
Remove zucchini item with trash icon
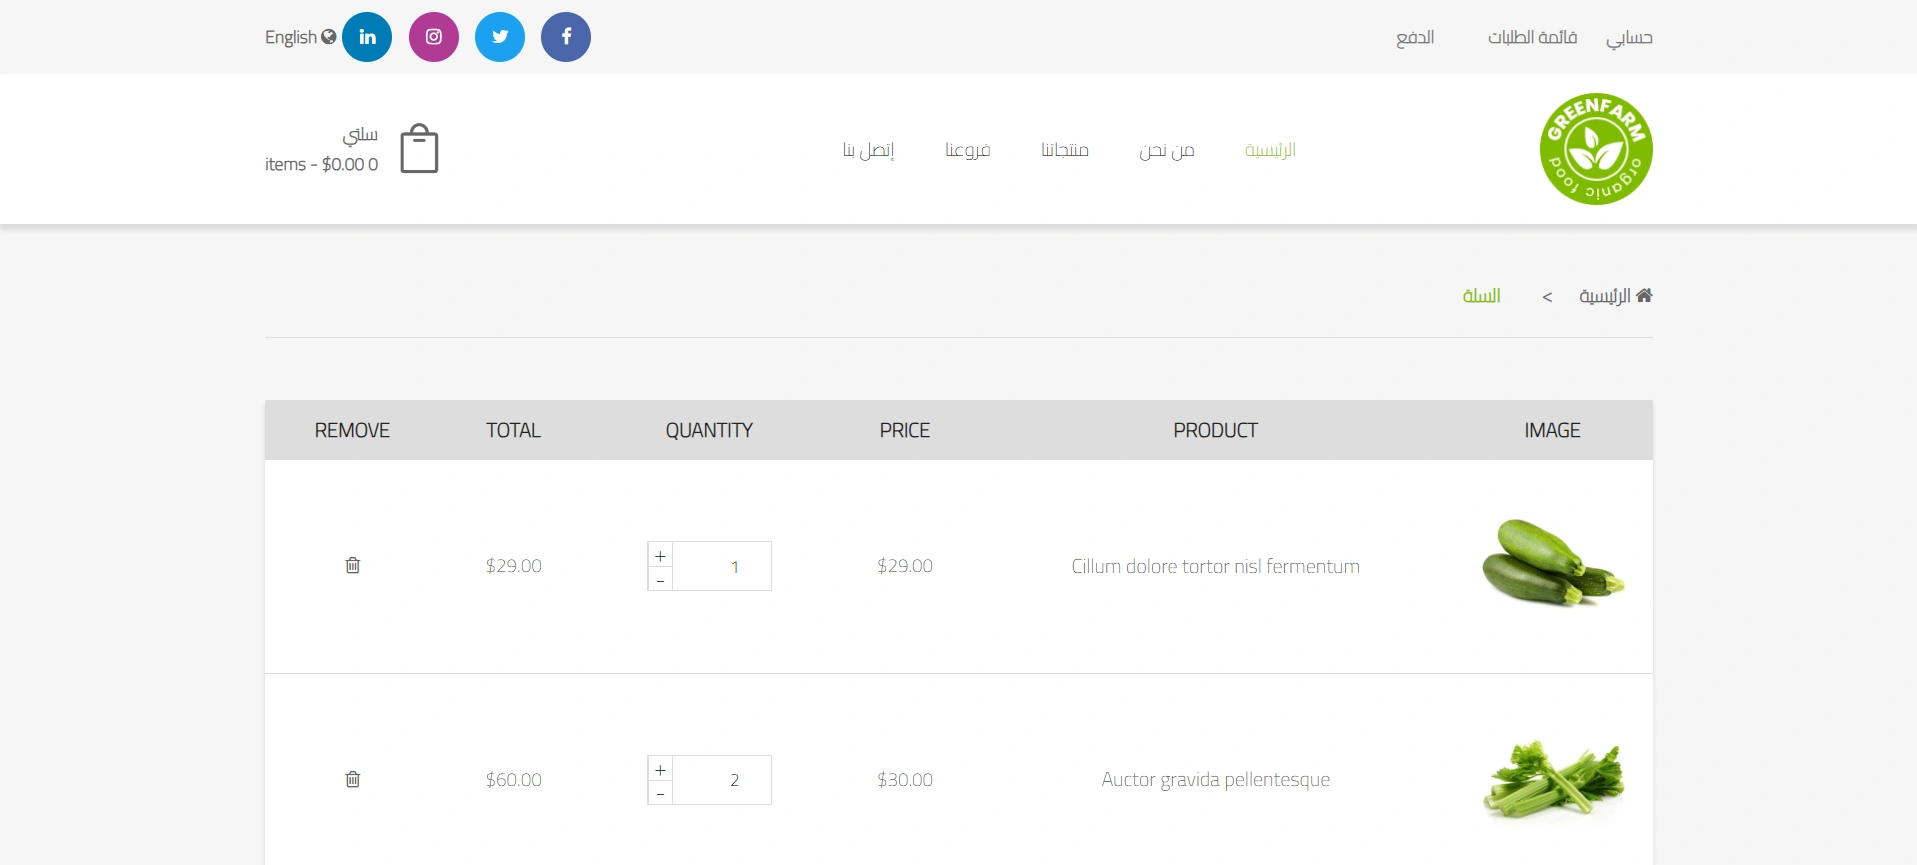(x=353, y=566)
